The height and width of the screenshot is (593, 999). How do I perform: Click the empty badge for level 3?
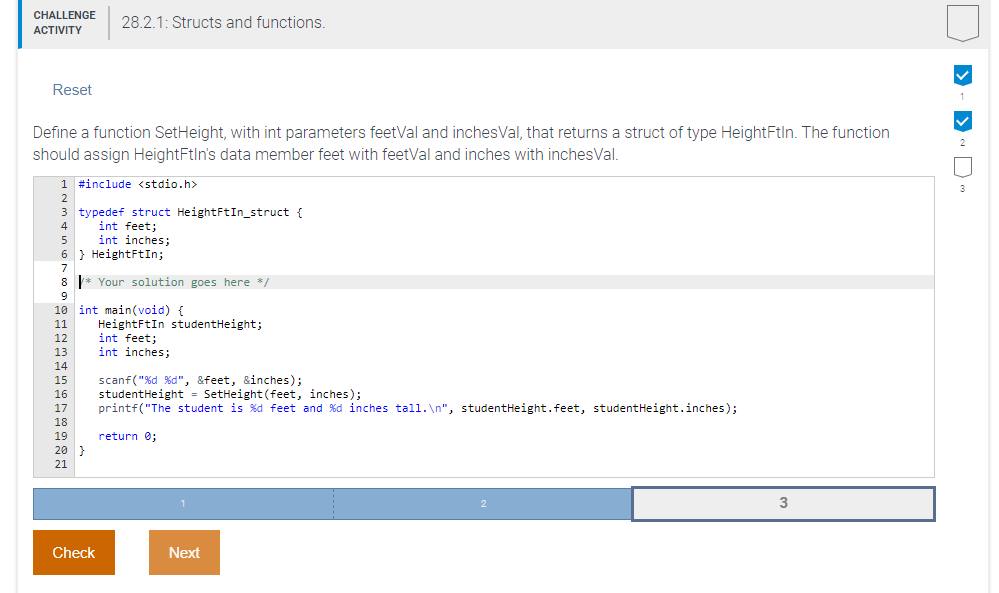[x=962, y=167]
